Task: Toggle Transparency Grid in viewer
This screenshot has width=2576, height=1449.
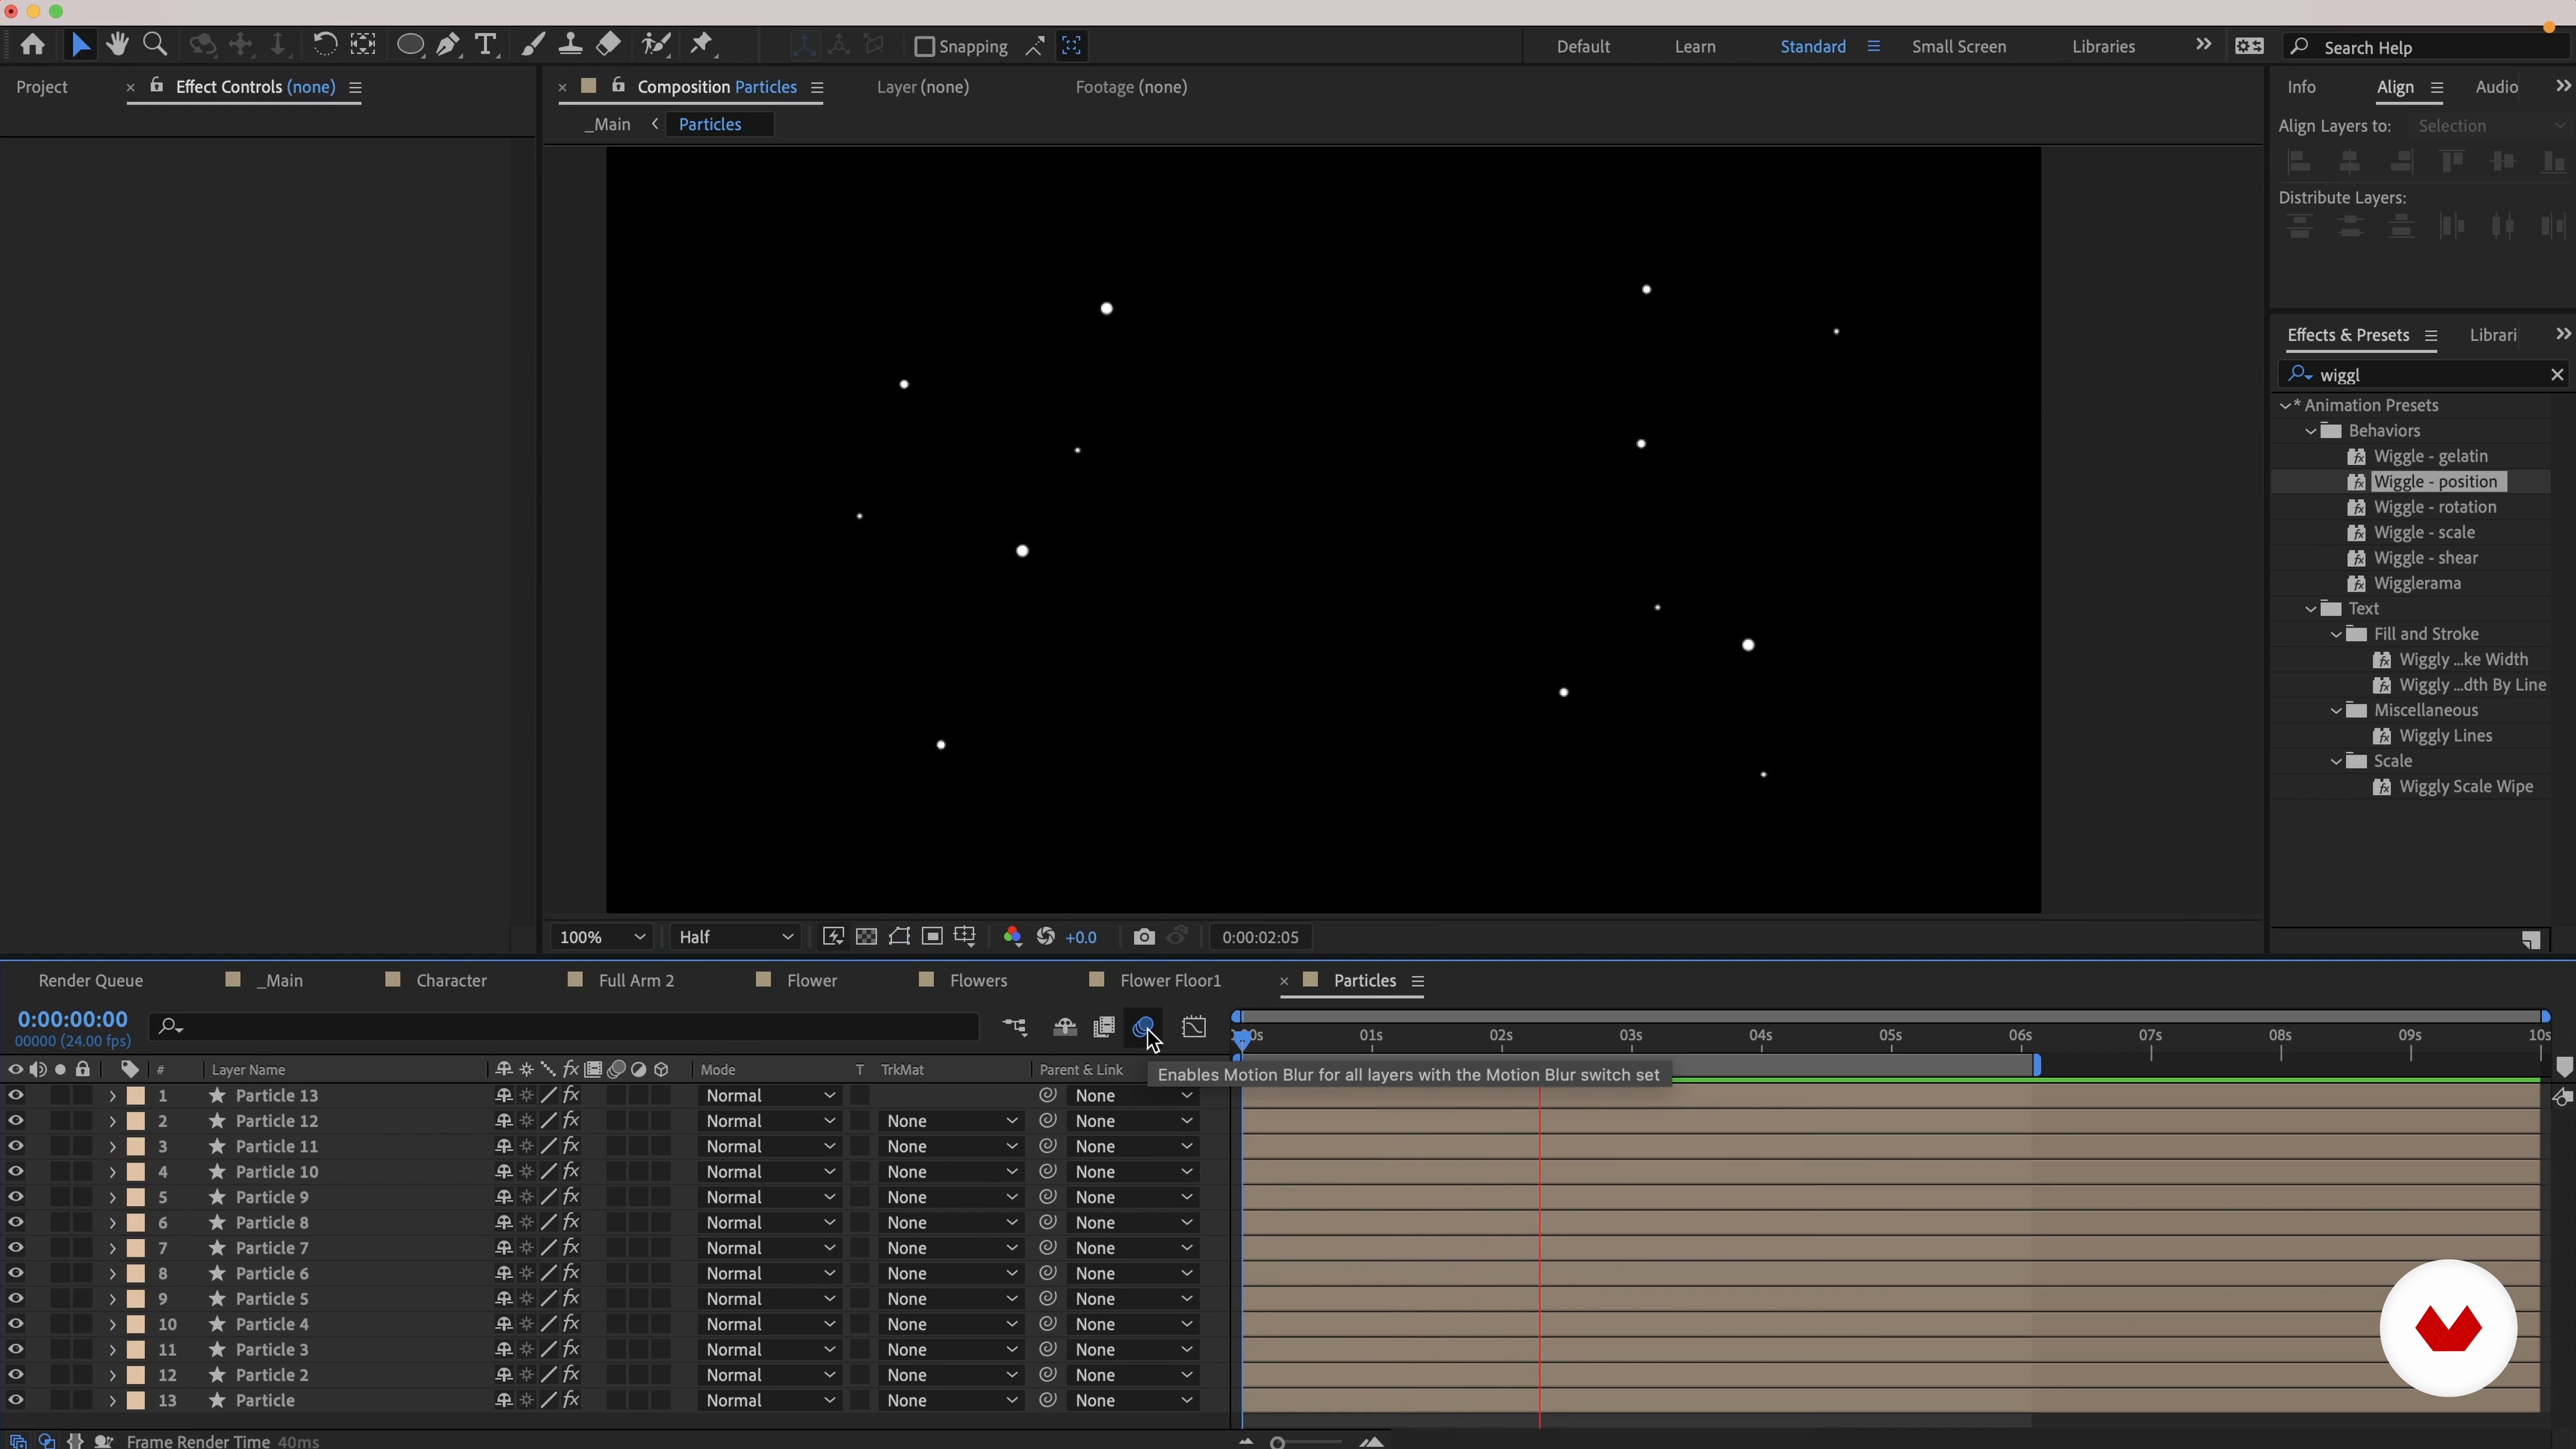Action: 866,937
